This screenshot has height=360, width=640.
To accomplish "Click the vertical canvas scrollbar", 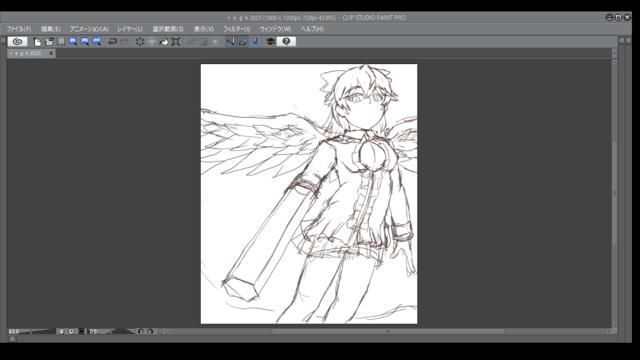I will tap(614, 192).
